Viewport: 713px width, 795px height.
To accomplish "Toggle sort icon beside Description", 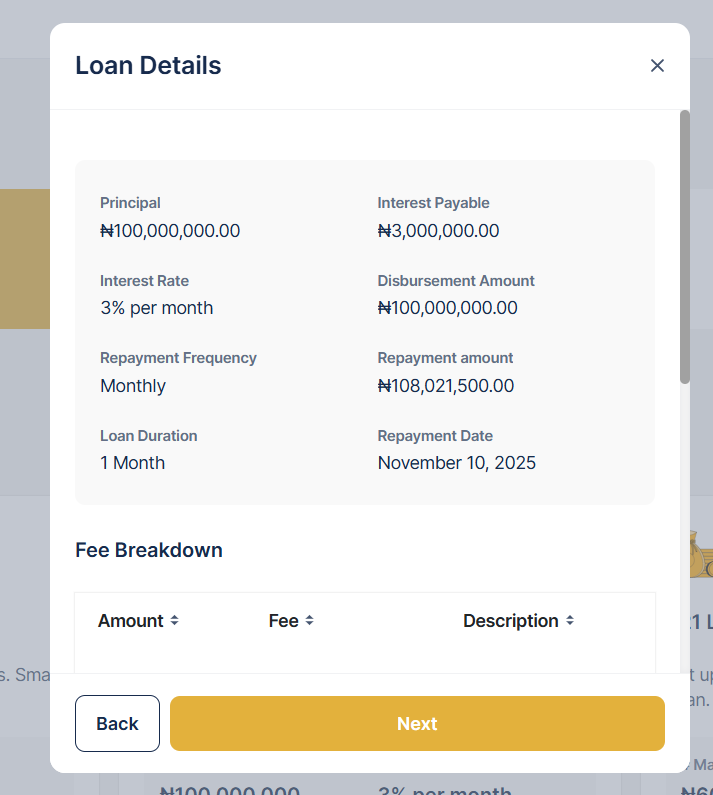I will pyautogui.click(x=570, y=621).
